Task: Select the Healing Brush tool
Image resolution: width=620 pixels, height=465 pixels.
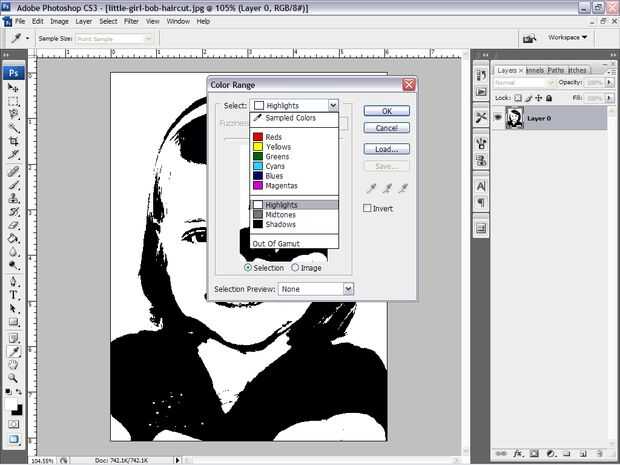Action: tap(13, 172)
